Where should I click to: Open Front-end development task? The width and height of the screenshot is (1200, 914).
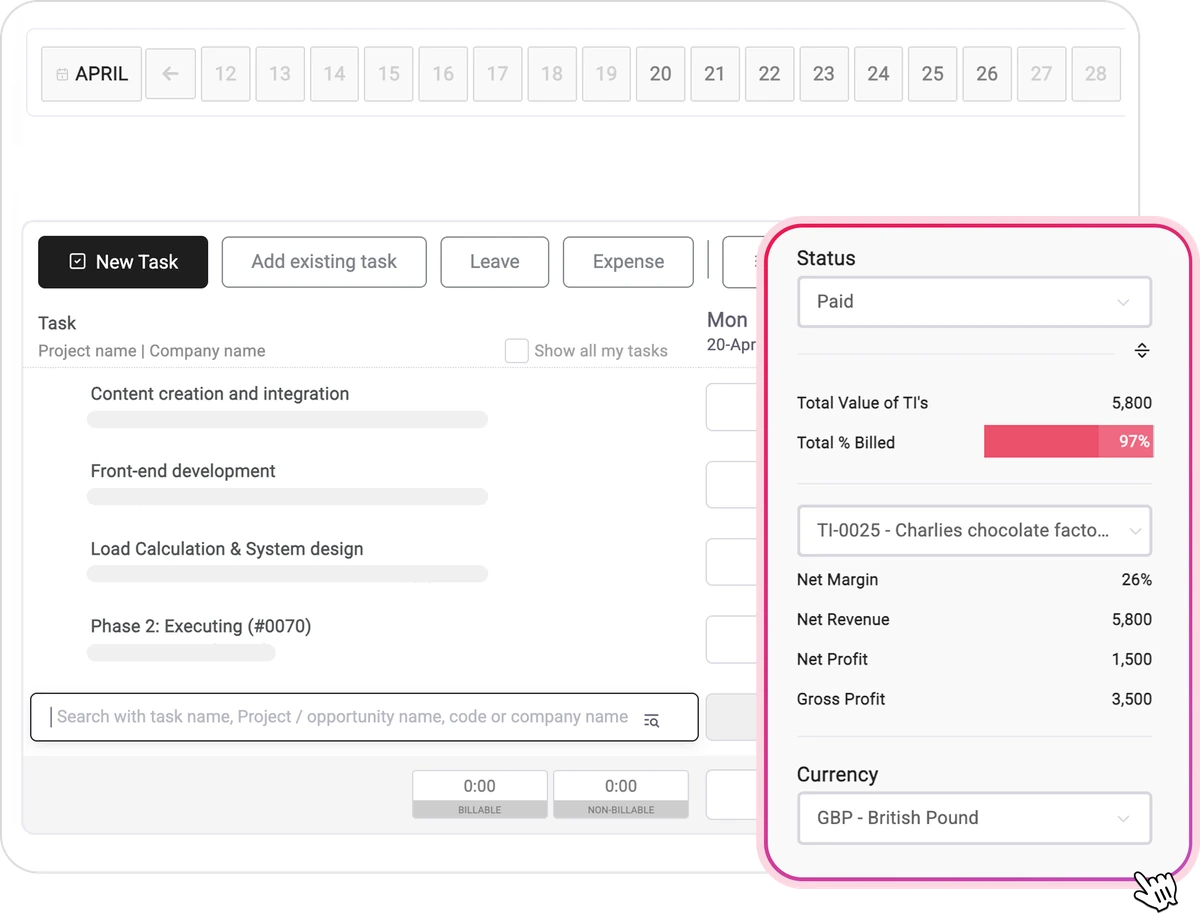(x=183, y=471)
